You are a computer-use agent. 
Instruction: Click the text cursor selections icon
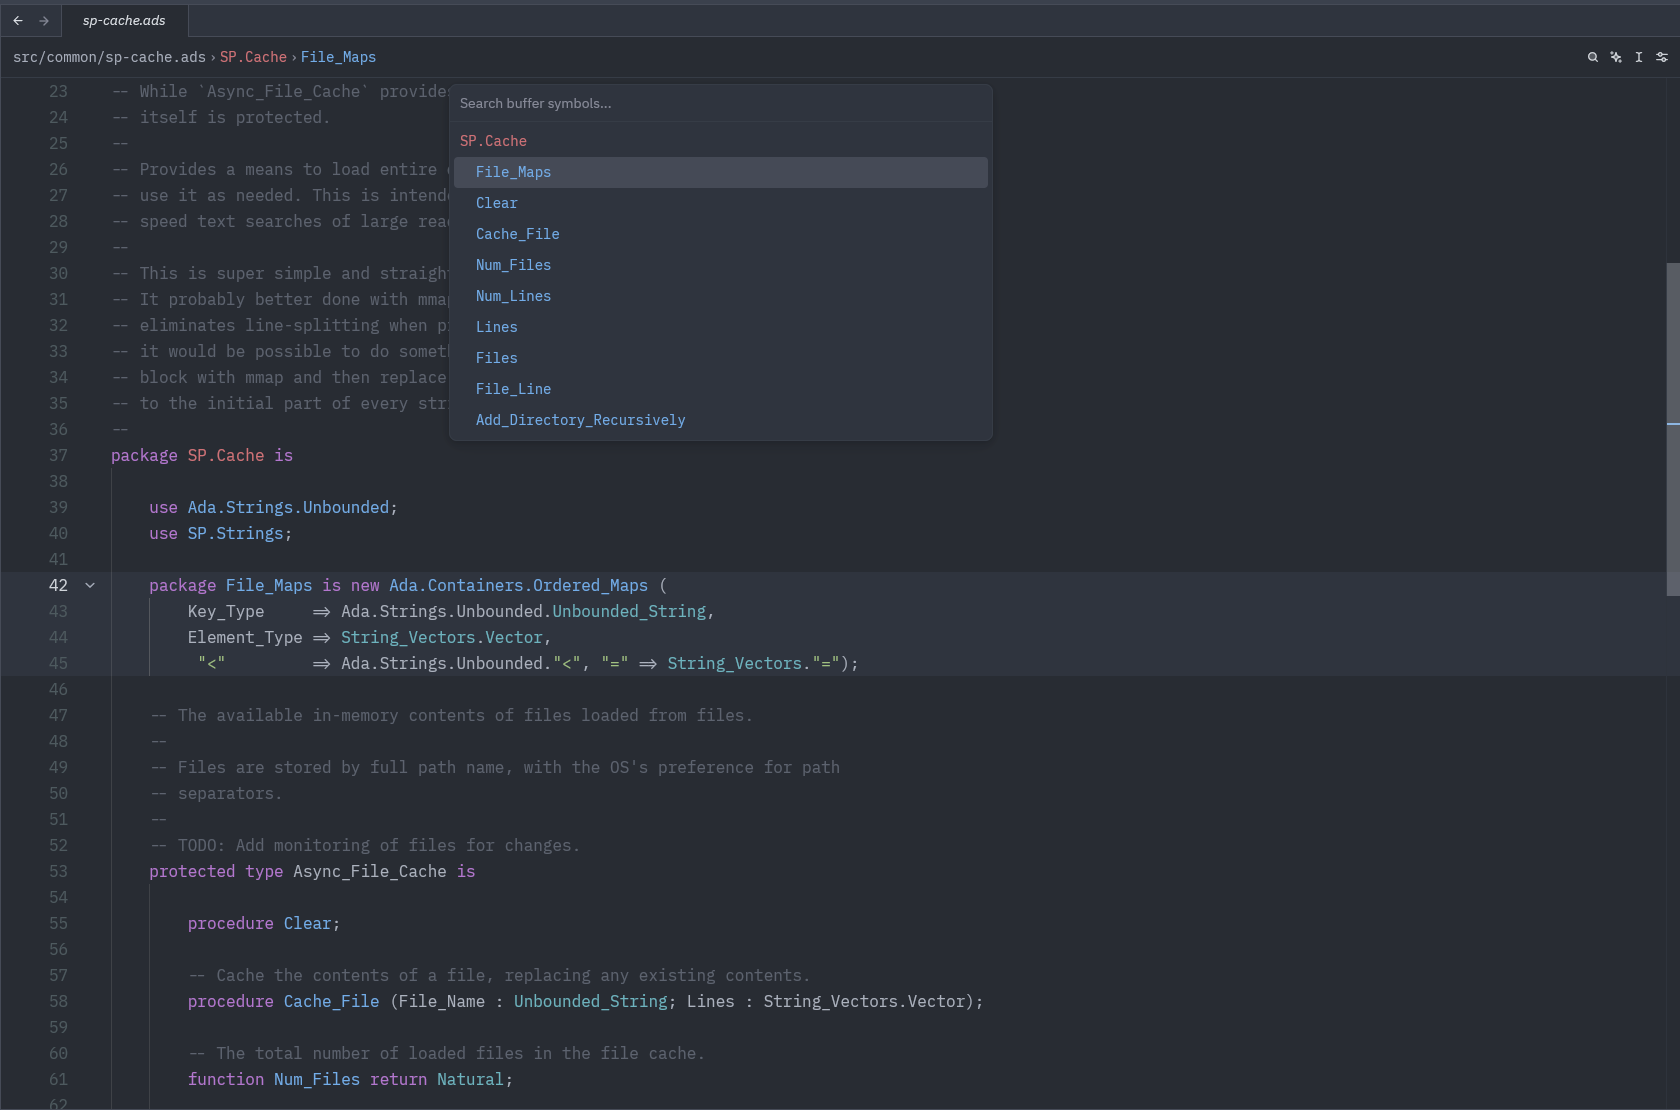coord(1639,57)
